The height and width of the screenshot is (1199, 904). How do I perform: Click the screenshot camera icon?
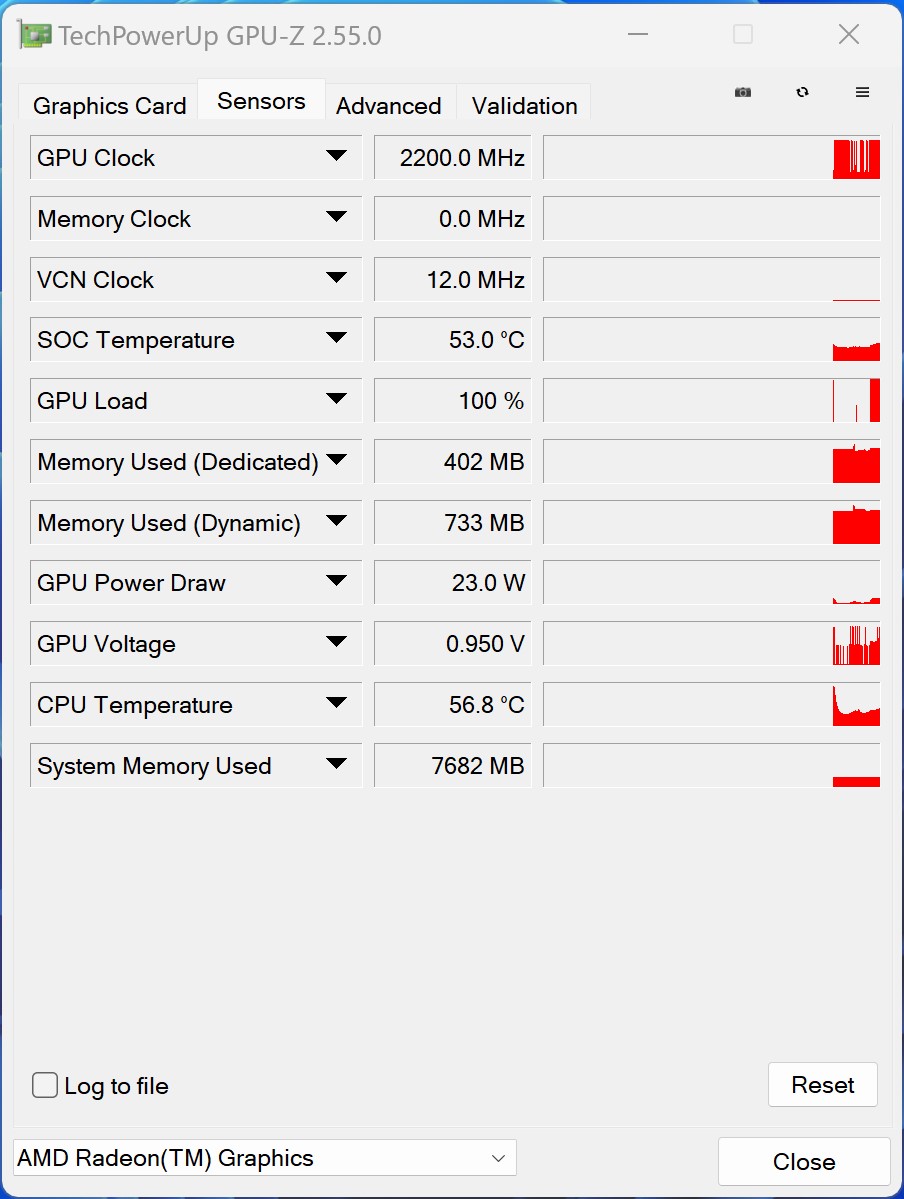click(x=743, y=92)
